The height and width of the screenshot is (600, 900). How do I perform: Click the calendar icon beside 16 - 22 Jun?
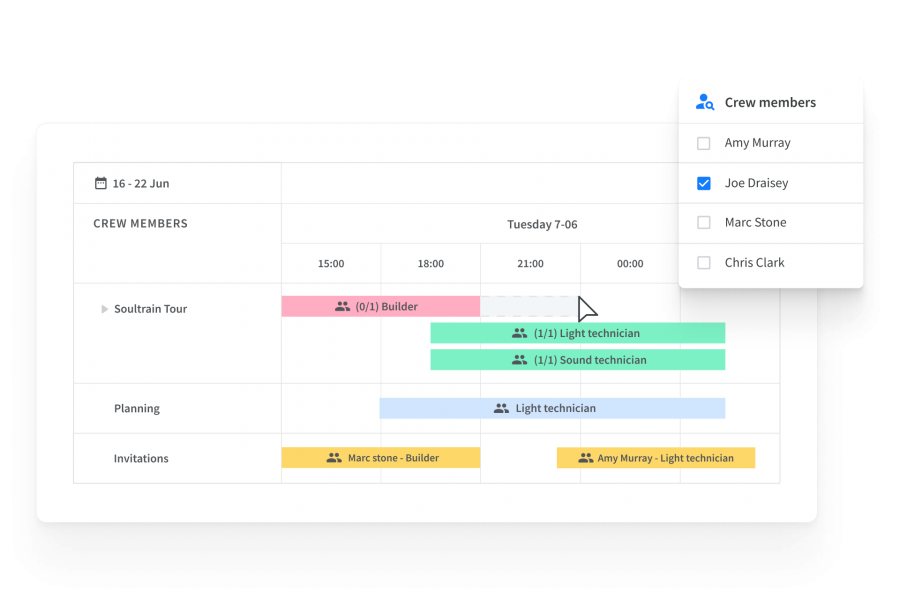99,183
